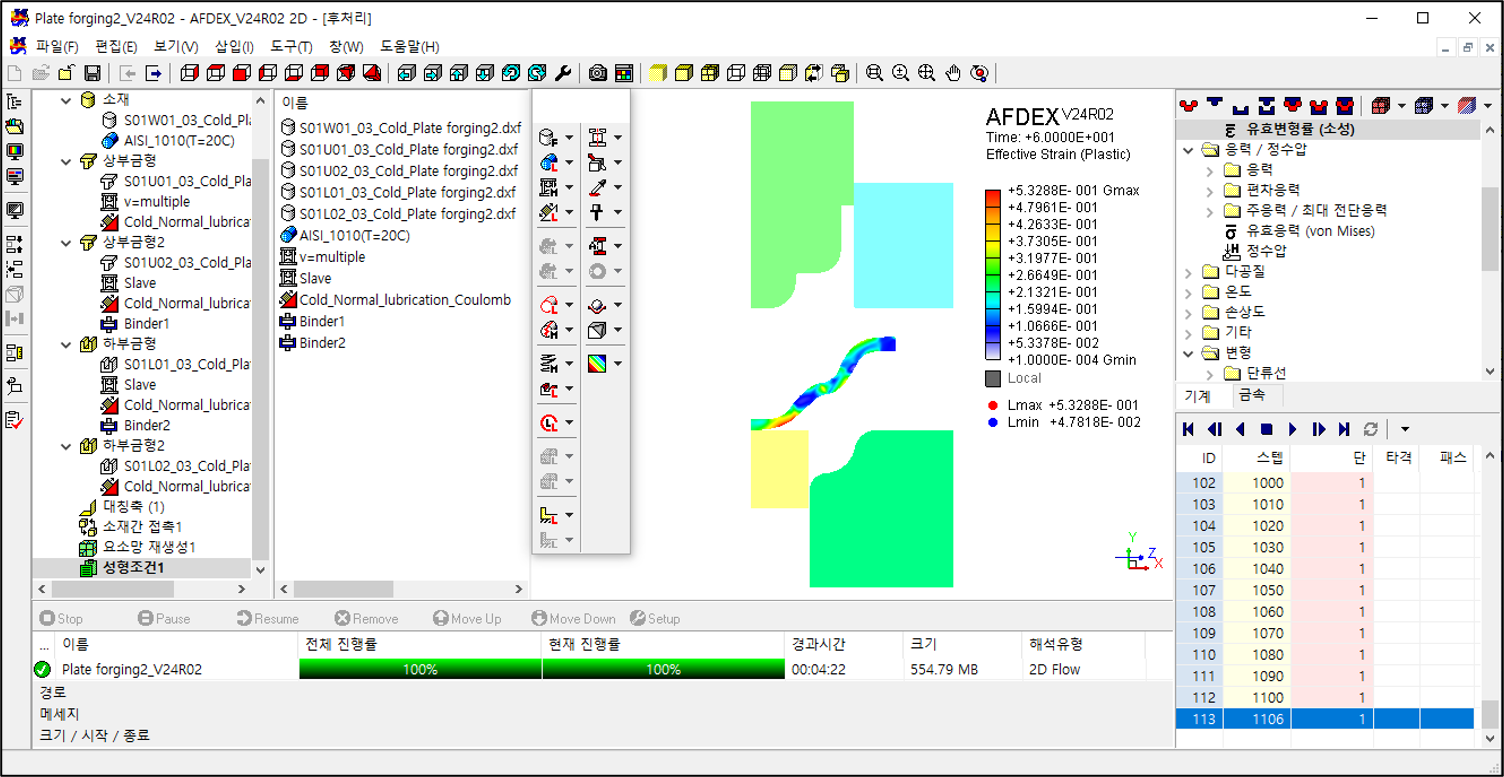Image resolution: width=1504 pixels, height=777 pixels.
Task: Select 성형조건1 in the process tree
Action: (134, 567)
